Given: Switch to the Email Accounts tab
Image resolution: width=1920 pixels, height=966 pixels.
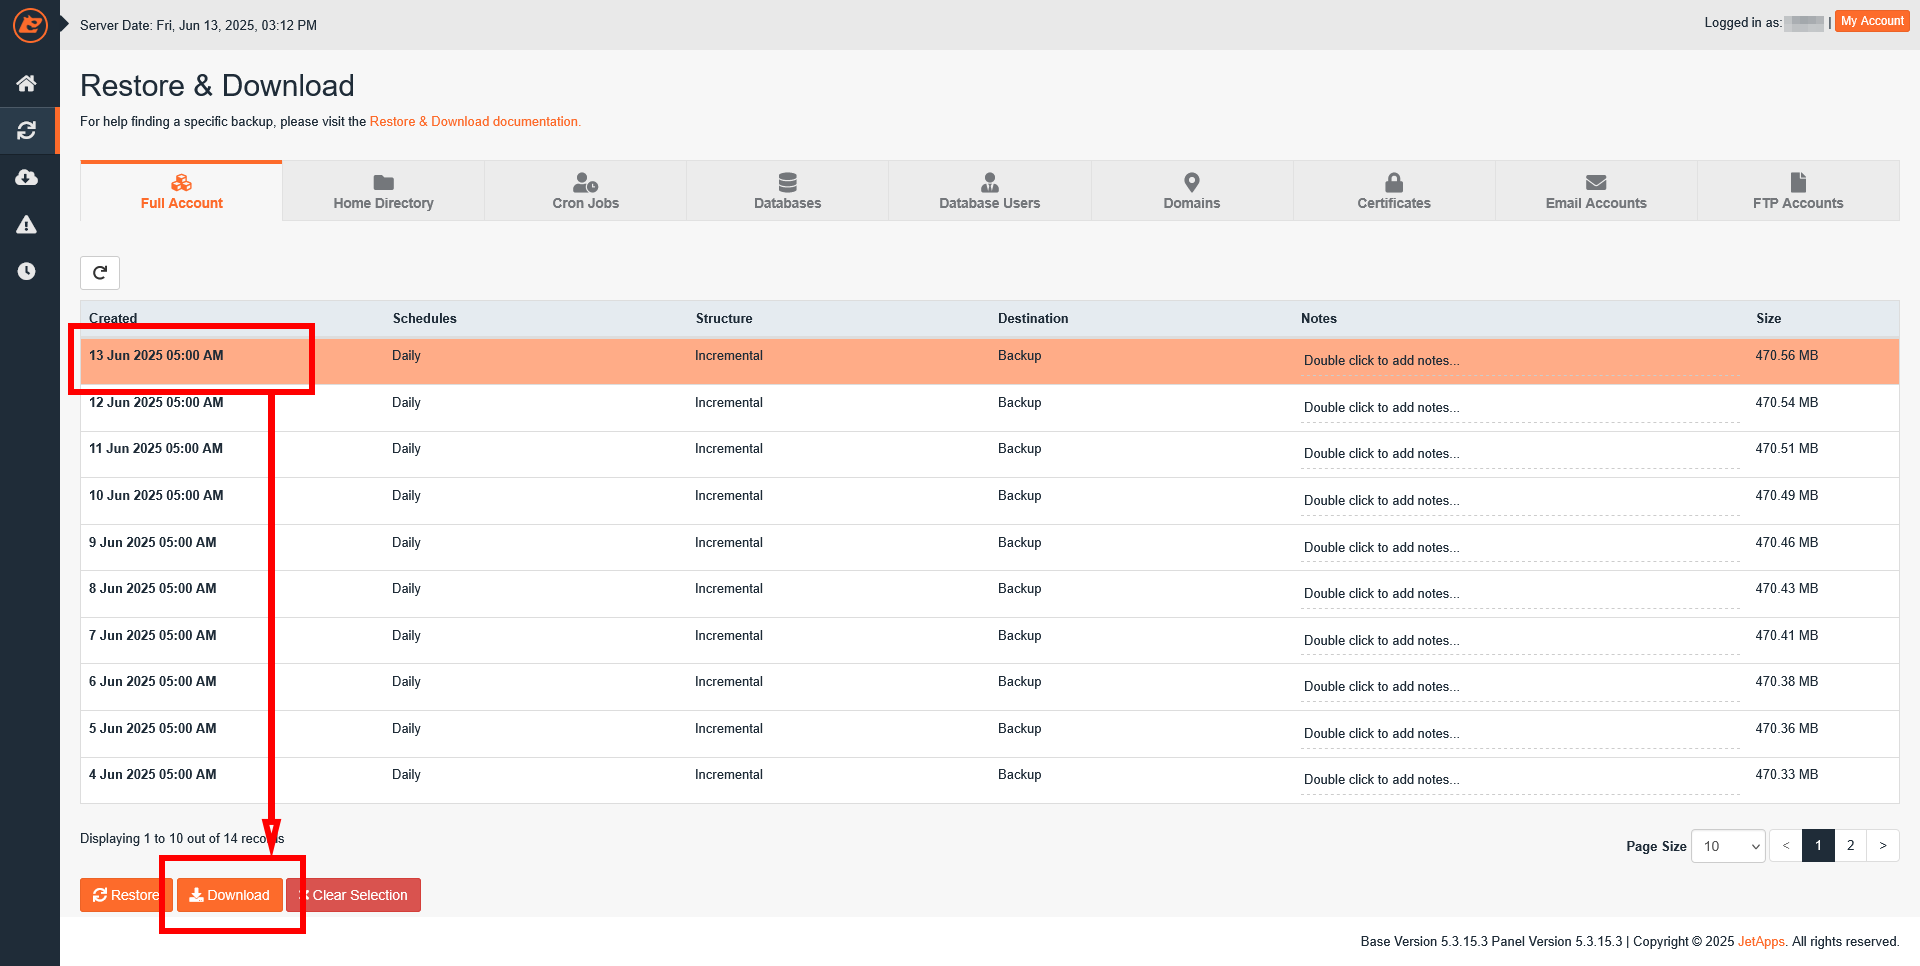Looking at the screenshot, I should click(1596, 192).
